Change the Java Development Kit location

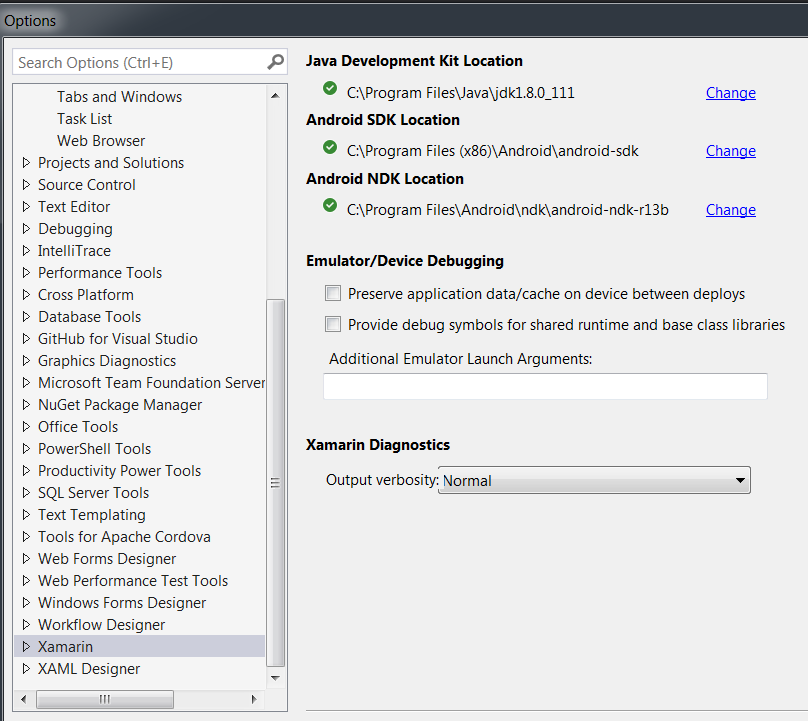click(x=731, y=93)
